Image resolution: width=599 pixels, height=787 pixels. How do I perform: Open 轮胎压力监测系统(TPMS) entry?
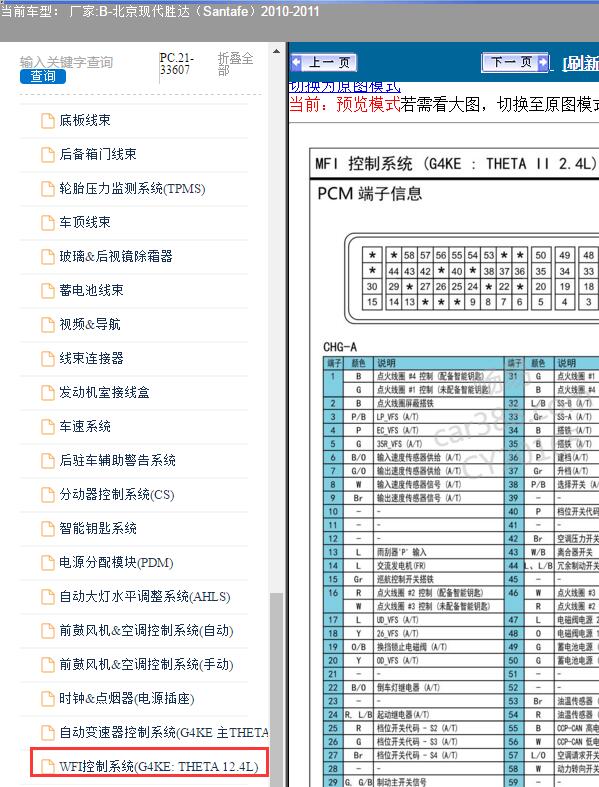pyautogui.click(x=133, y=189)
